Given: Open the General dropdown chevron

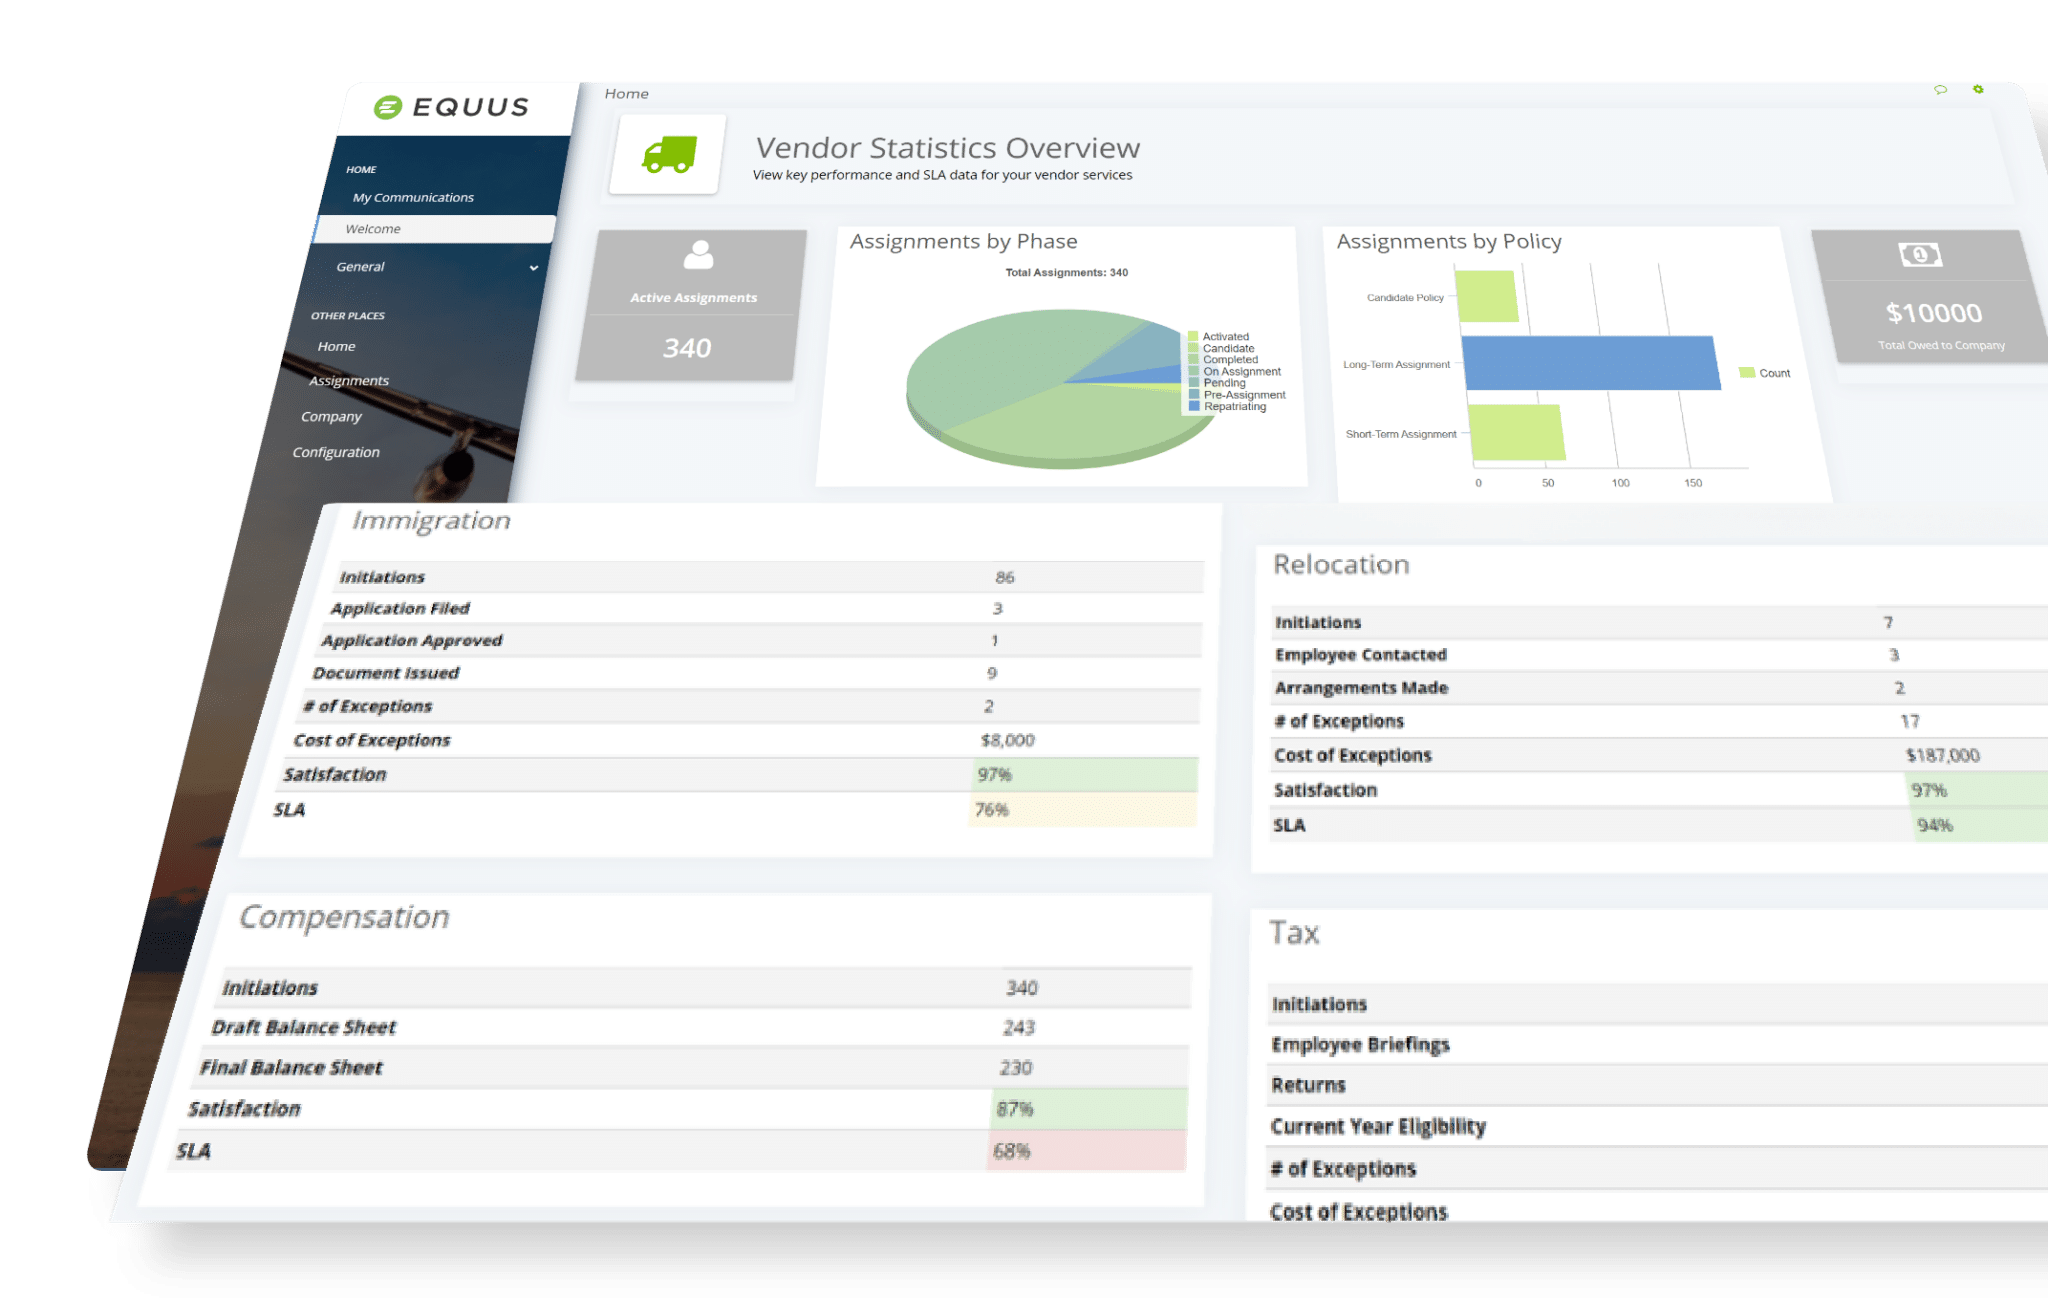Looking at the screenshot, I should (533, 267).
